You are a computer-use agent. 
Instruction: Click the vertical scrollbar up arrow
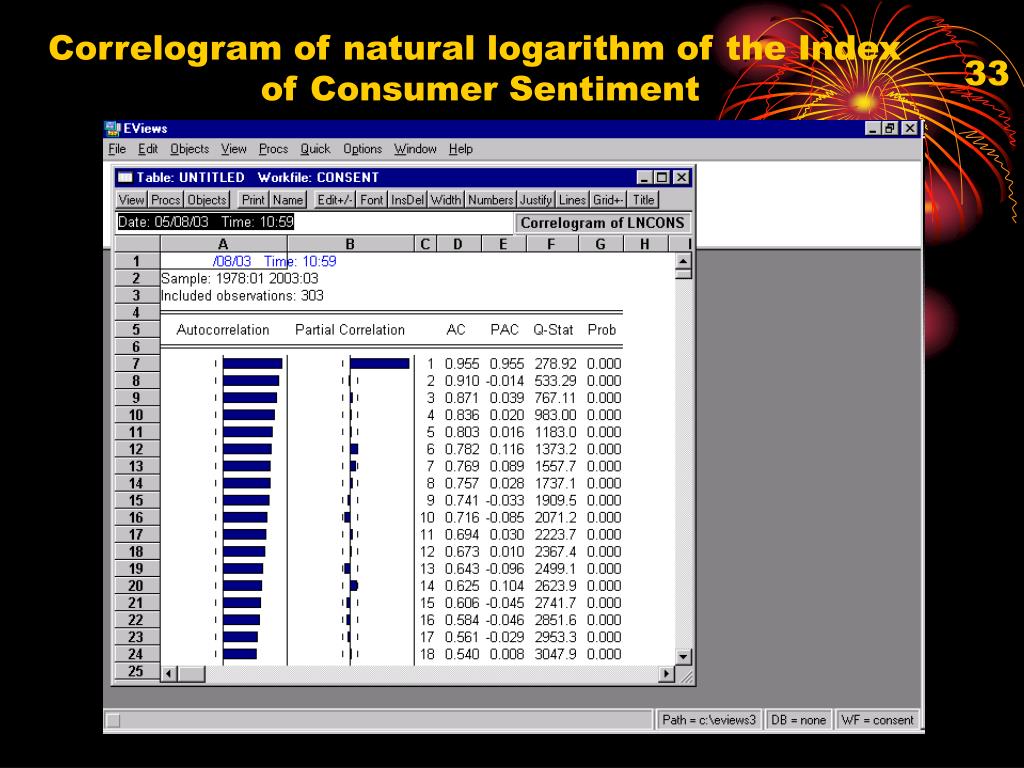[x=683, y=261]
